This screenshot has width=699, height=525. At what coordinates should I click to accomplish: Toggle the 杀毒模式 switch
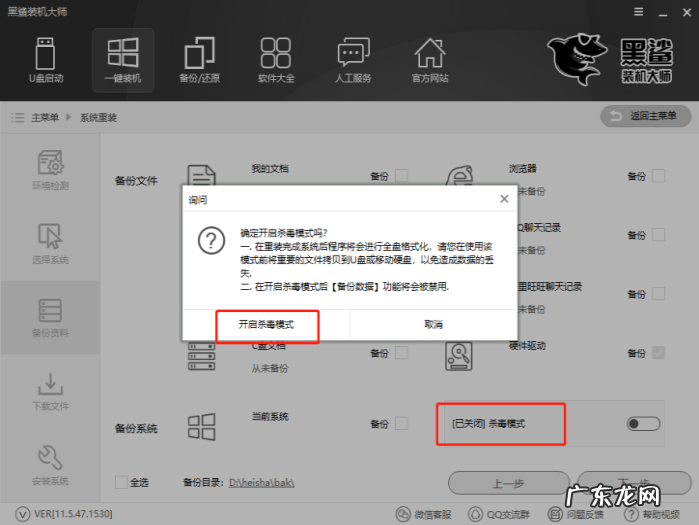point(643,423)
